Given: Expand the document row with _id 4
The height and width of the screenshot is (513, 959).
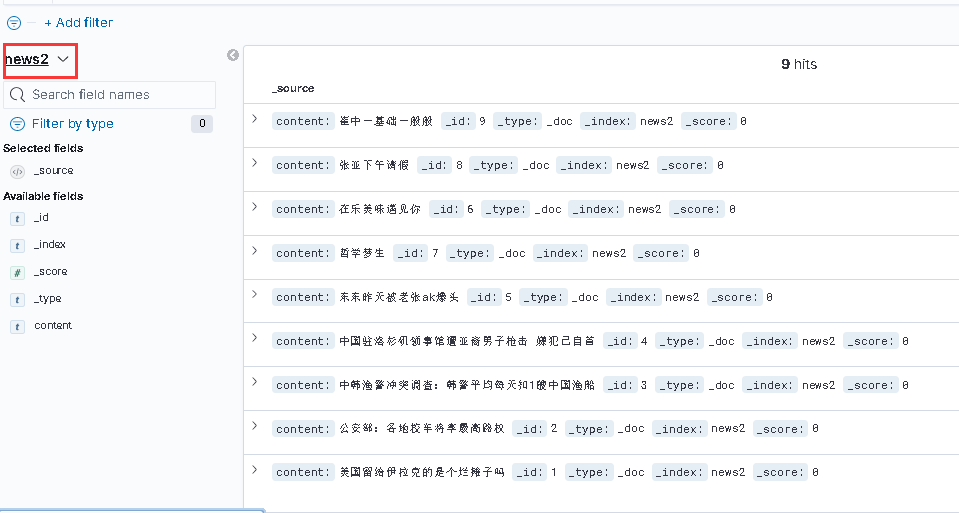Looking at the screenshot, I should pyautogui.click(x=255, y=338).
